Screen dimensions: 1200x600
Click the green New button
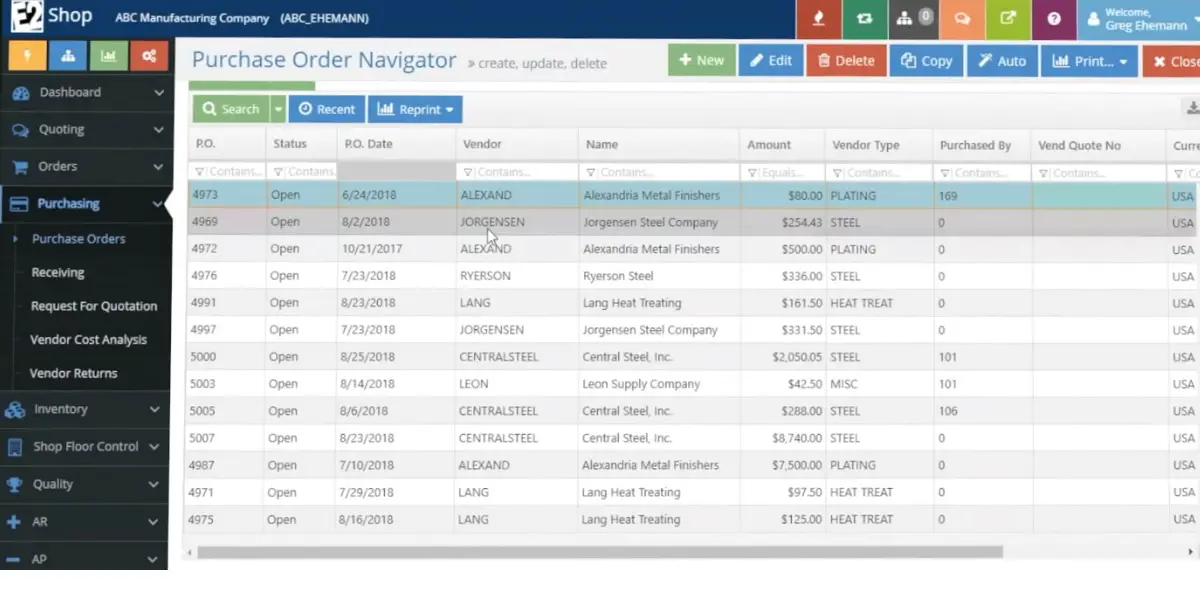coord(702,60)
